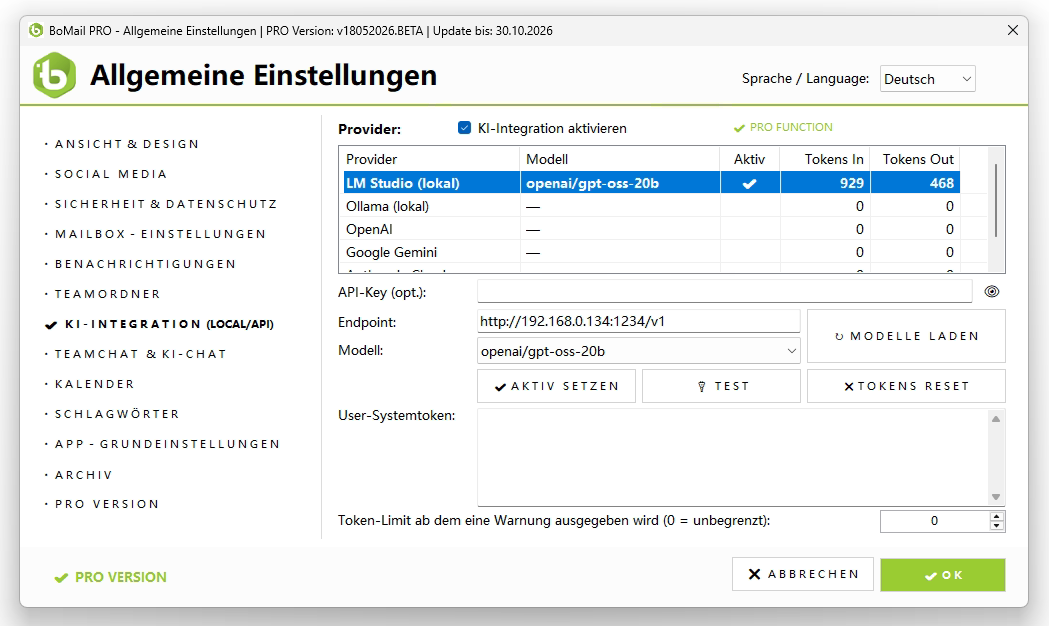Click the BoMail logo in header

pos(54,75)
